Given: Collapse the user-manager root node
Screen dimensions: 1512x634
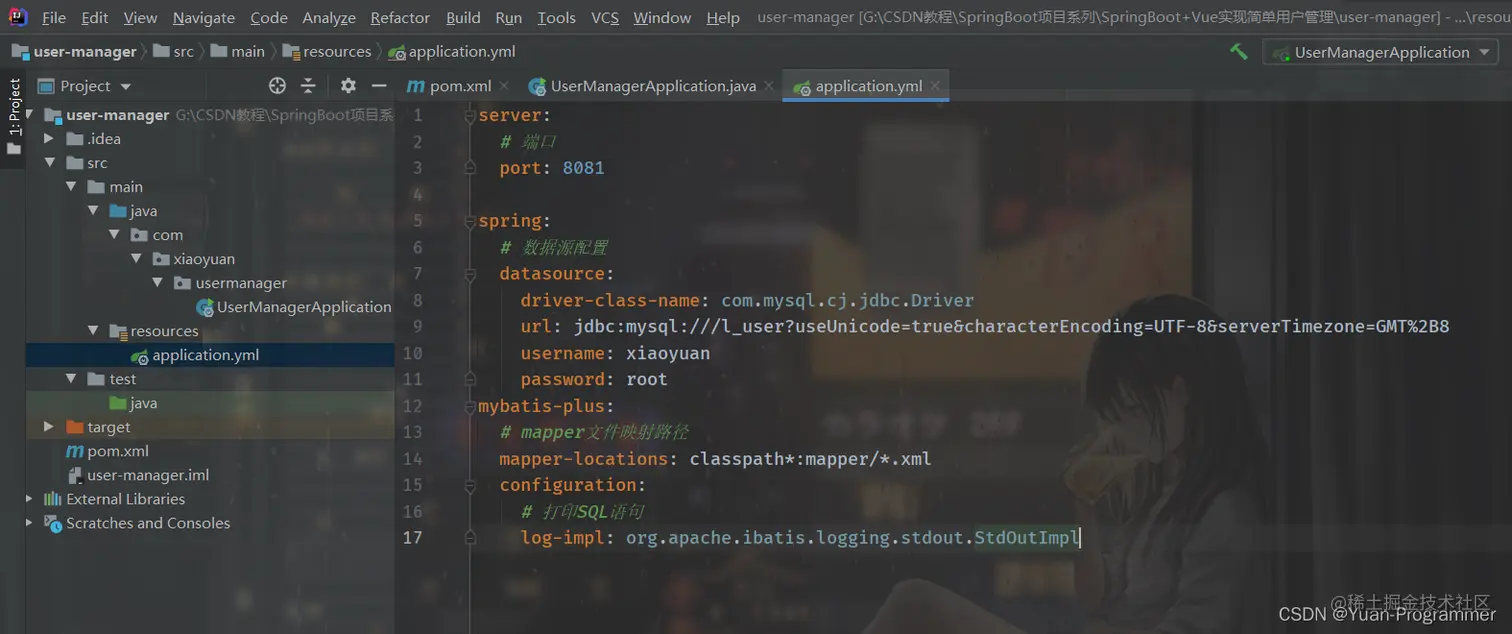Looking at the screenshot, I should (x=29, y=115).
